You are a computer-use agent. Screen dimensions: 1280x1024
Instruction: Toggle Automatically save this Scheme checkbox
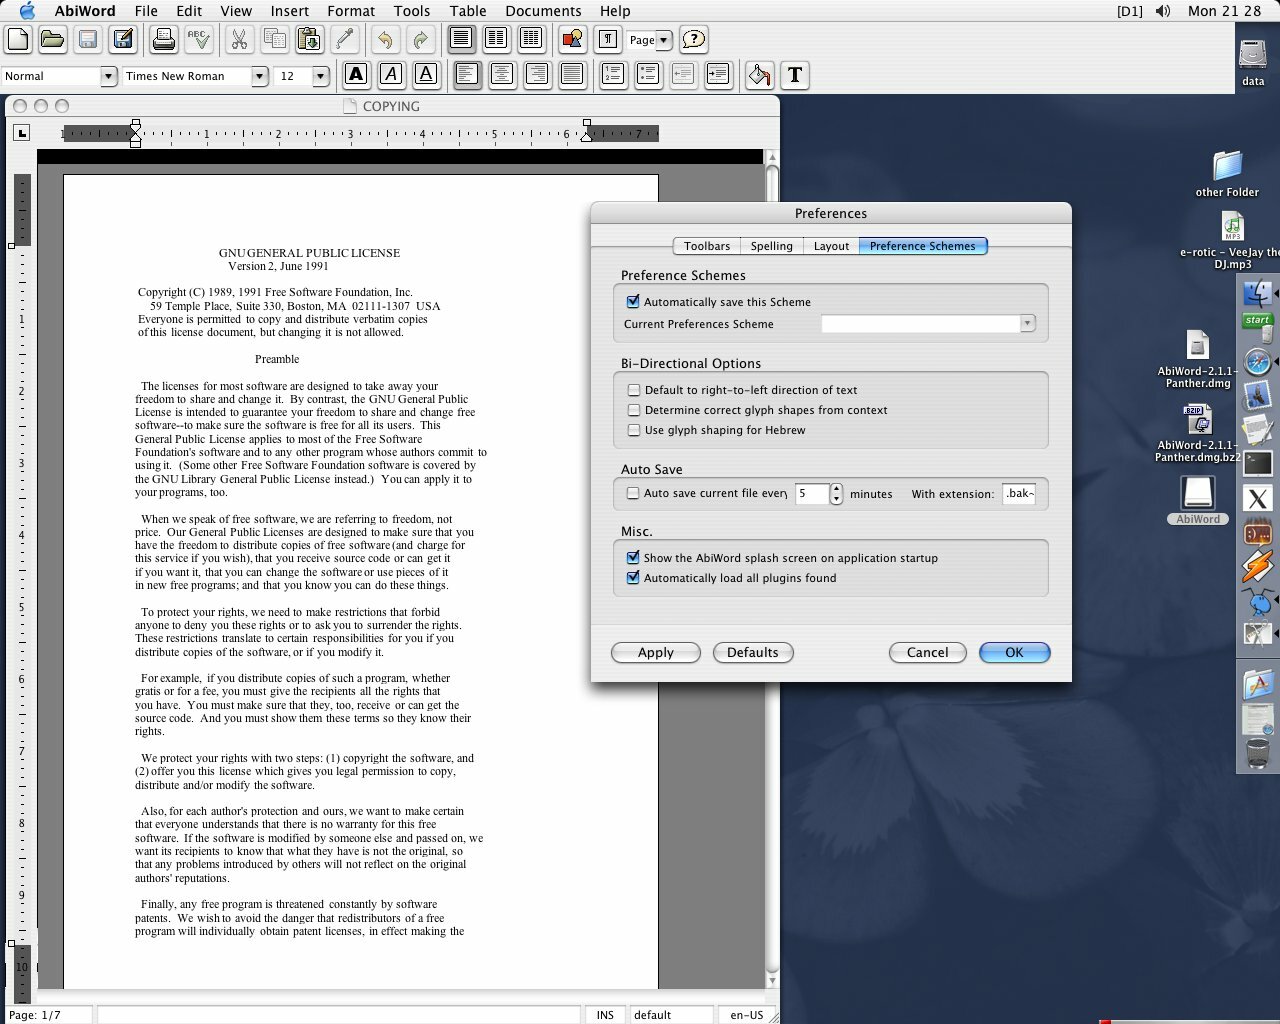coord(633,301)
